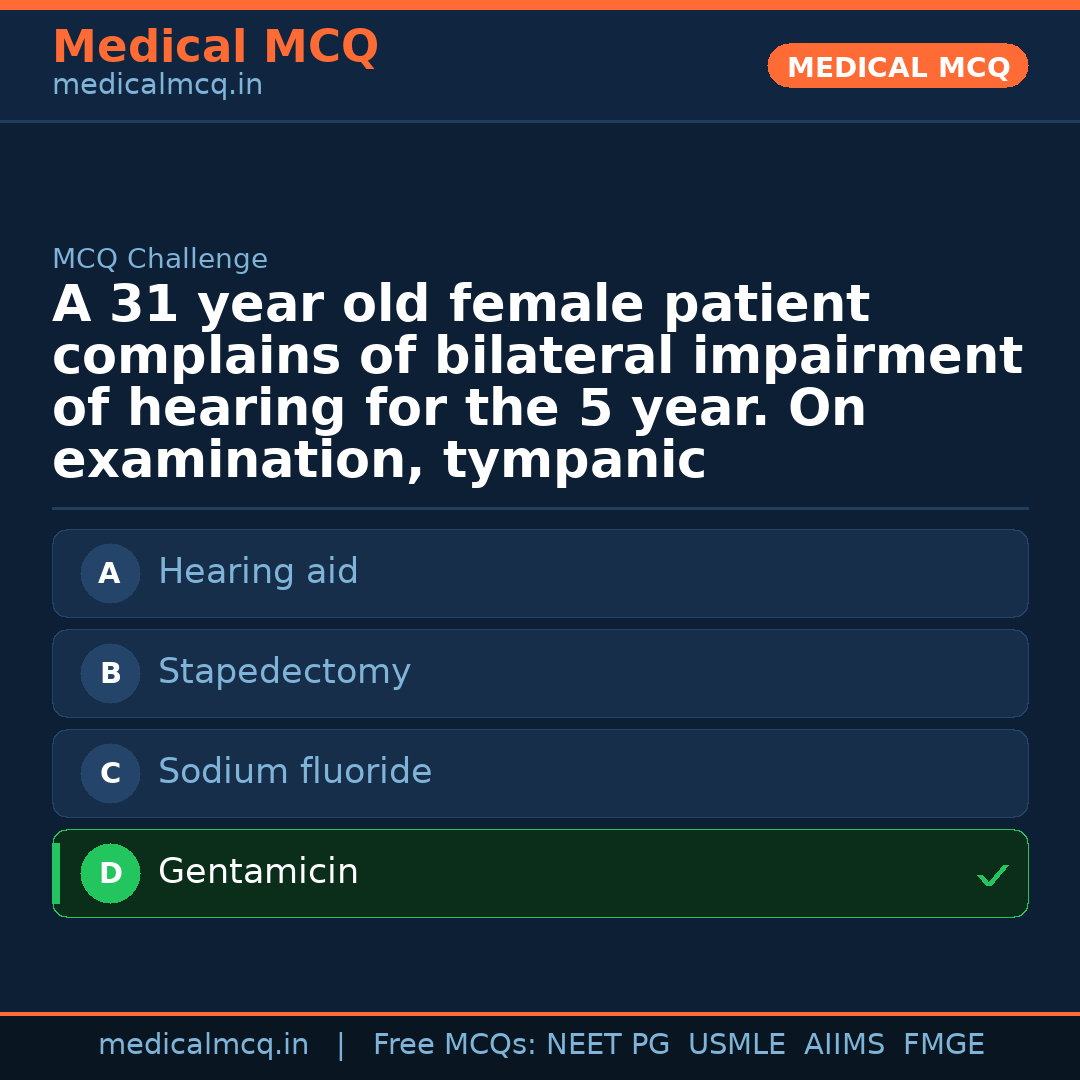Click the circular B badge icon
1080x1080 pixels.
pyautogui.click(x=110, y=673)
